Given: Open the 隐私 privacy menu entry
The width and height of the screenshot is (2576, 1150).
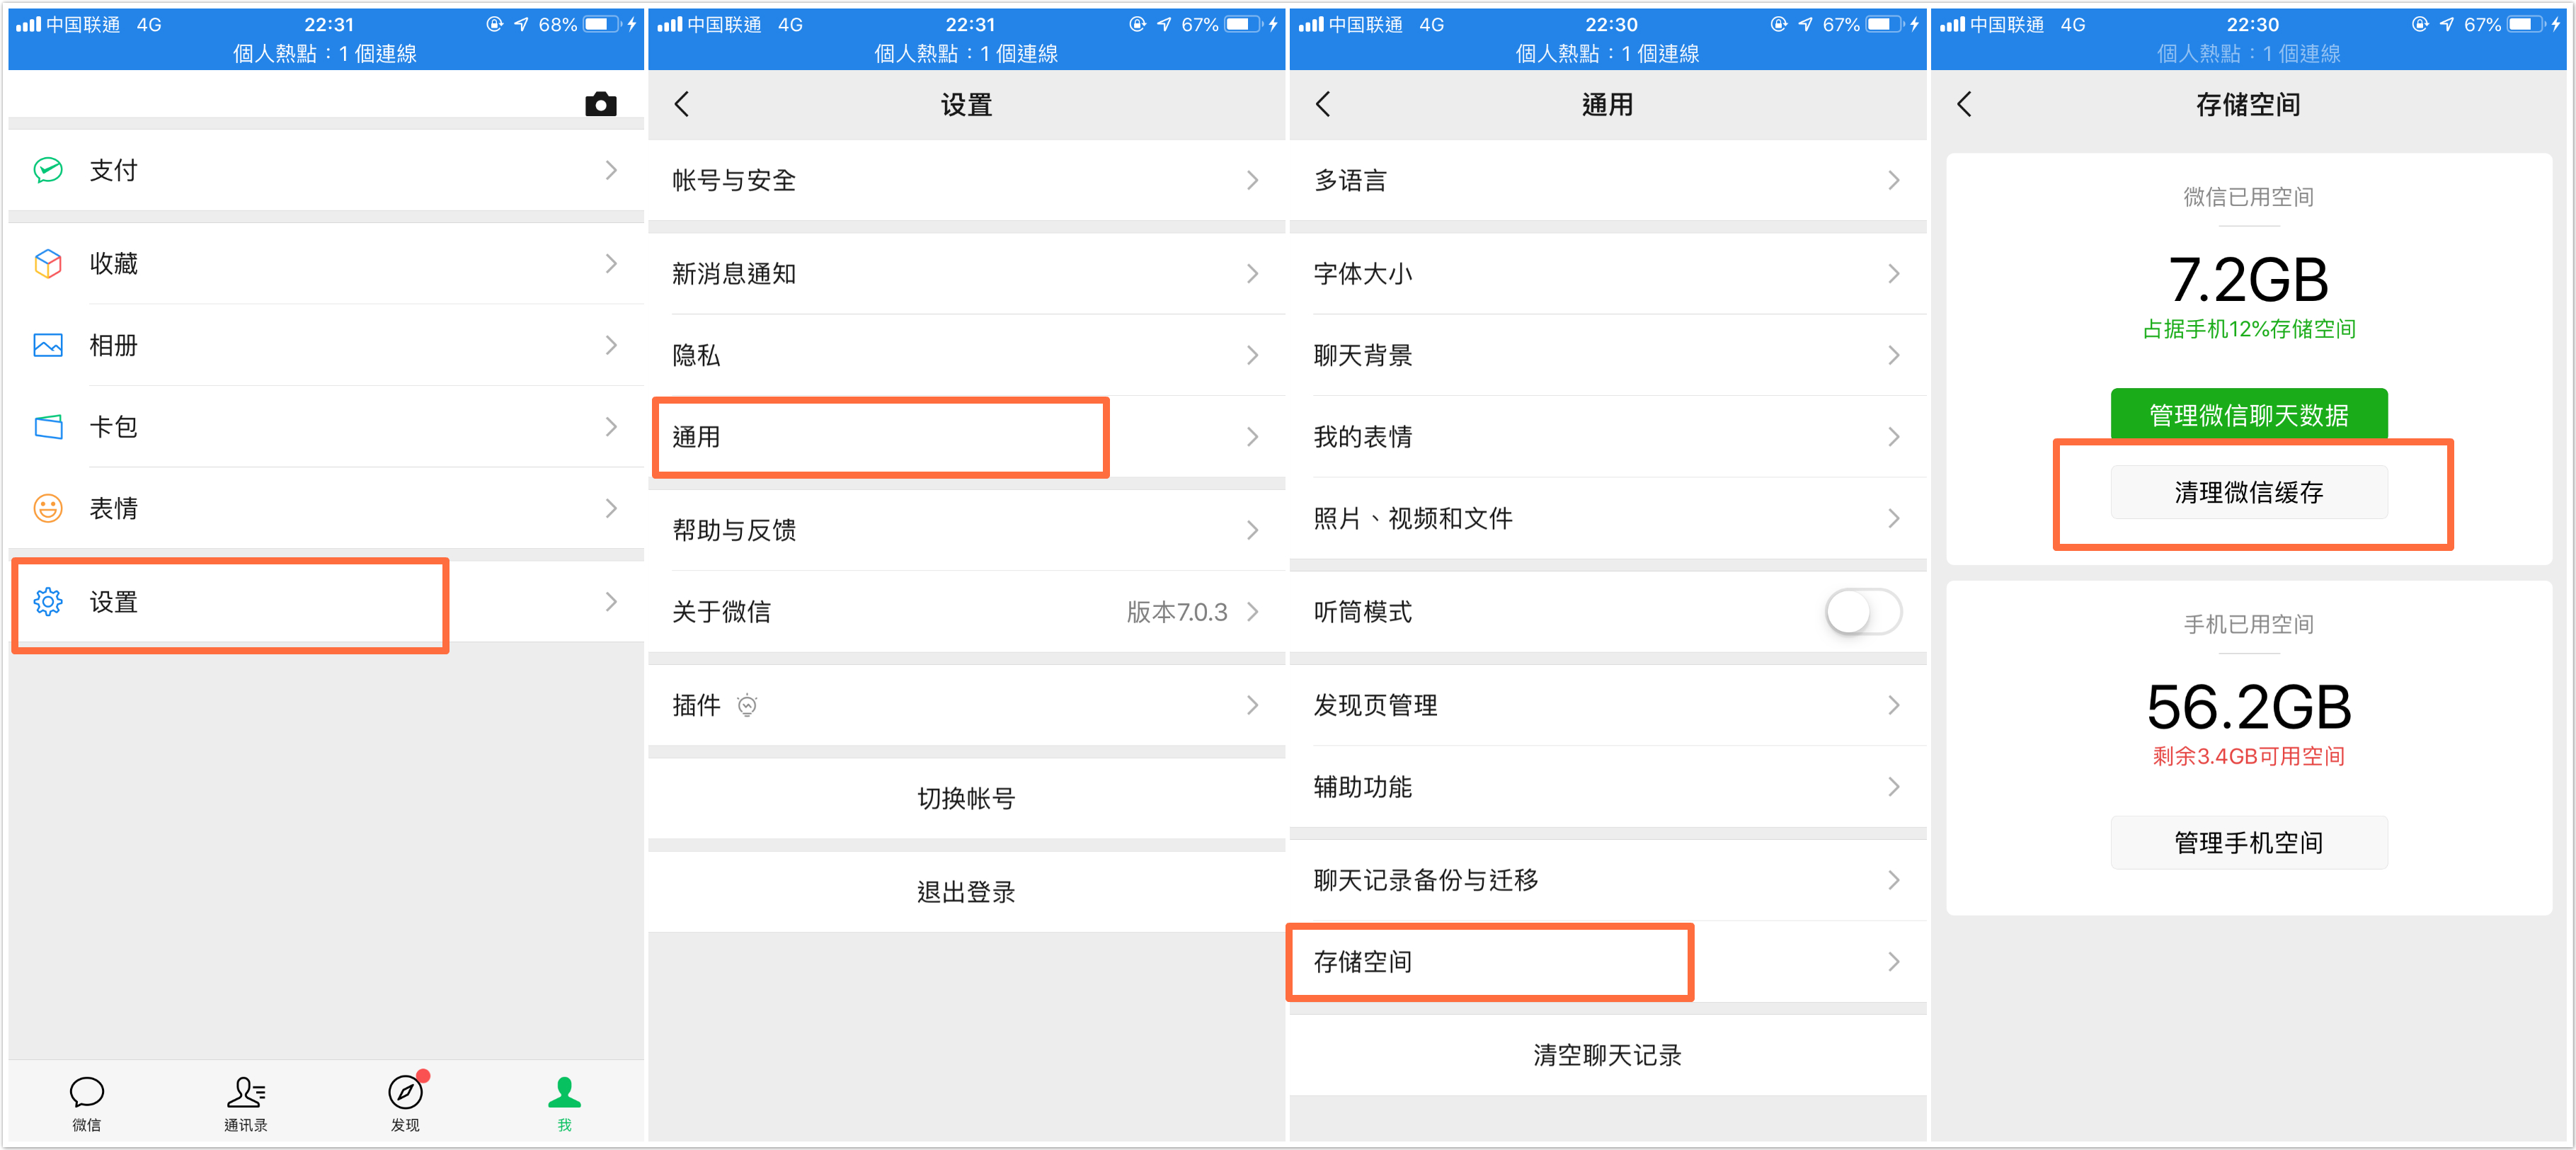Looking at the screenshot, I should point(965,355).
